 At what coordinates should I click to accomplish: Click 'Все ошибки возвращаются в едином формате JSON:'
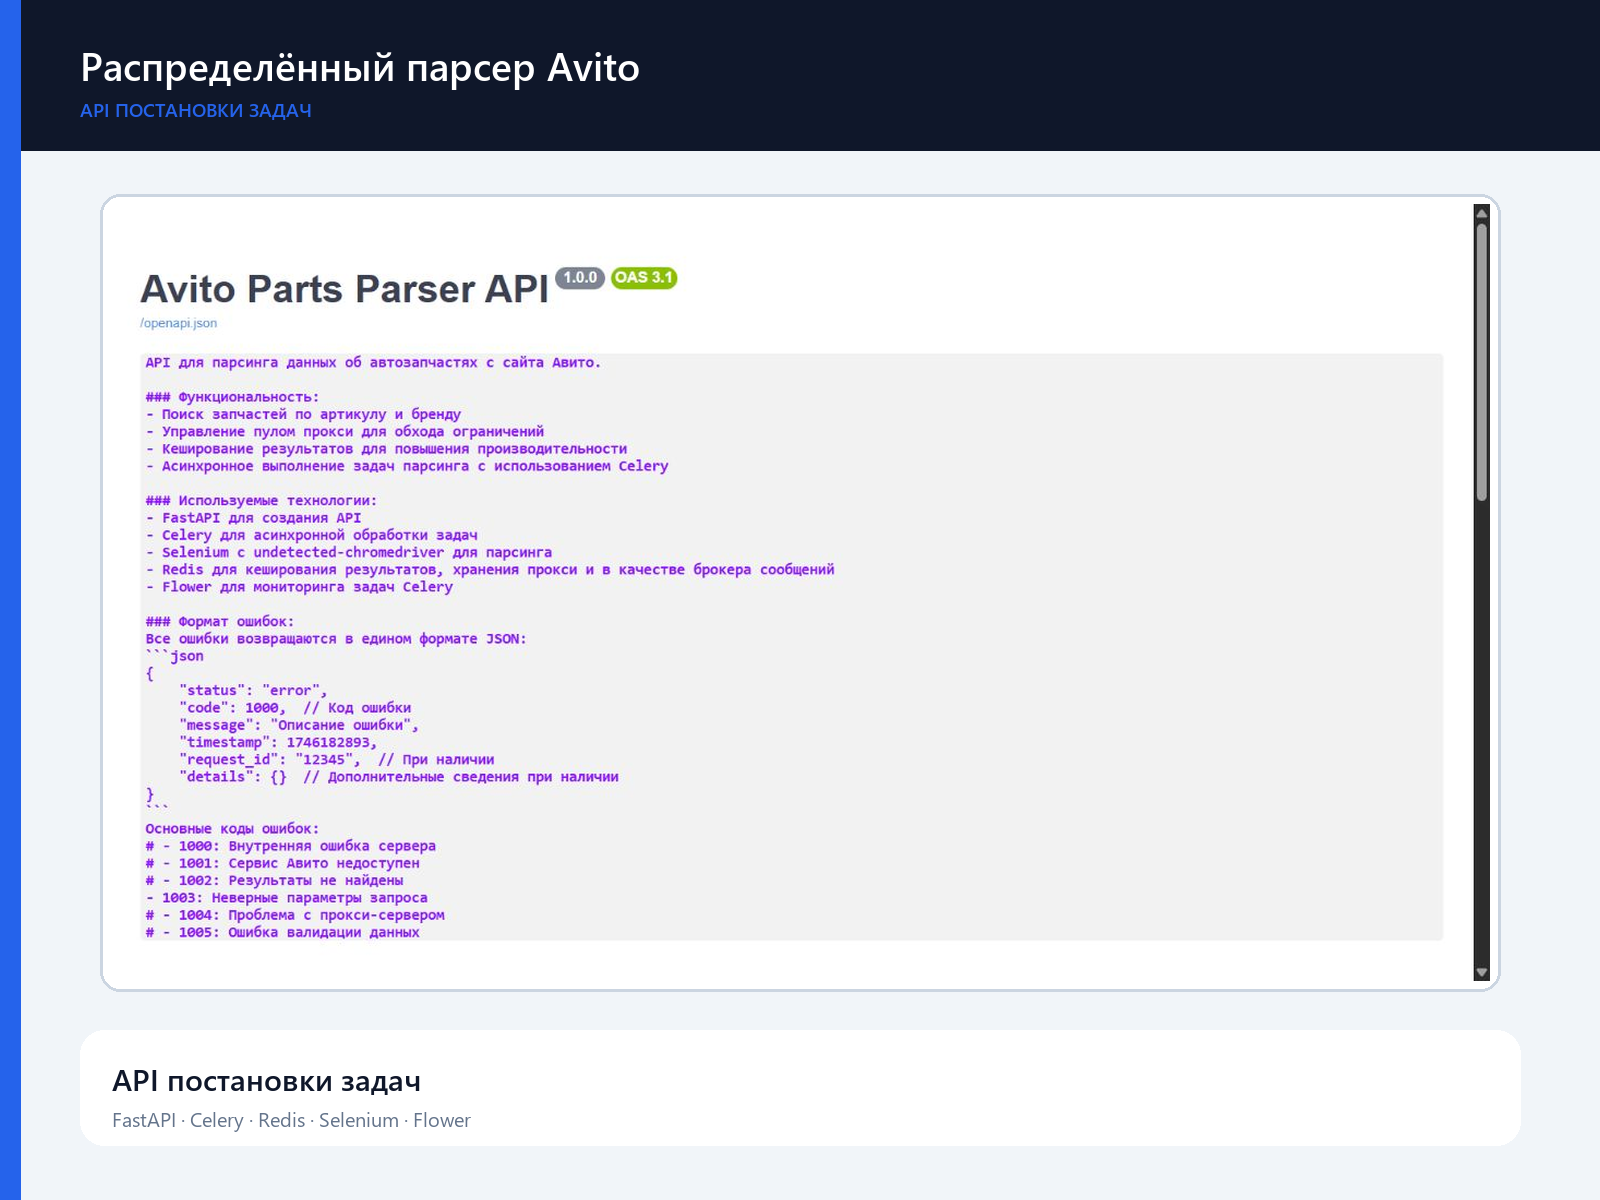coord(336,639)
